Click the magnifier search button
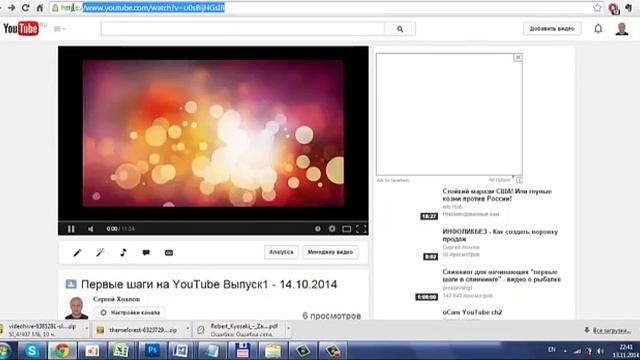Screen dimensions: 640x360 click(x=400, y=29)
